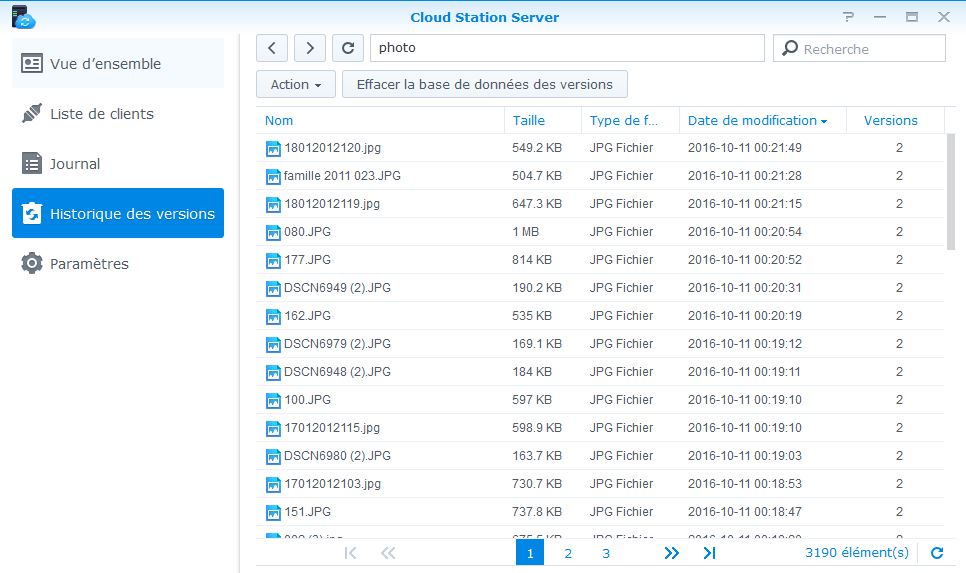This screenshot has height=573, width=966.
Task: Go to the next page arrow
Action: pos(671,553)
